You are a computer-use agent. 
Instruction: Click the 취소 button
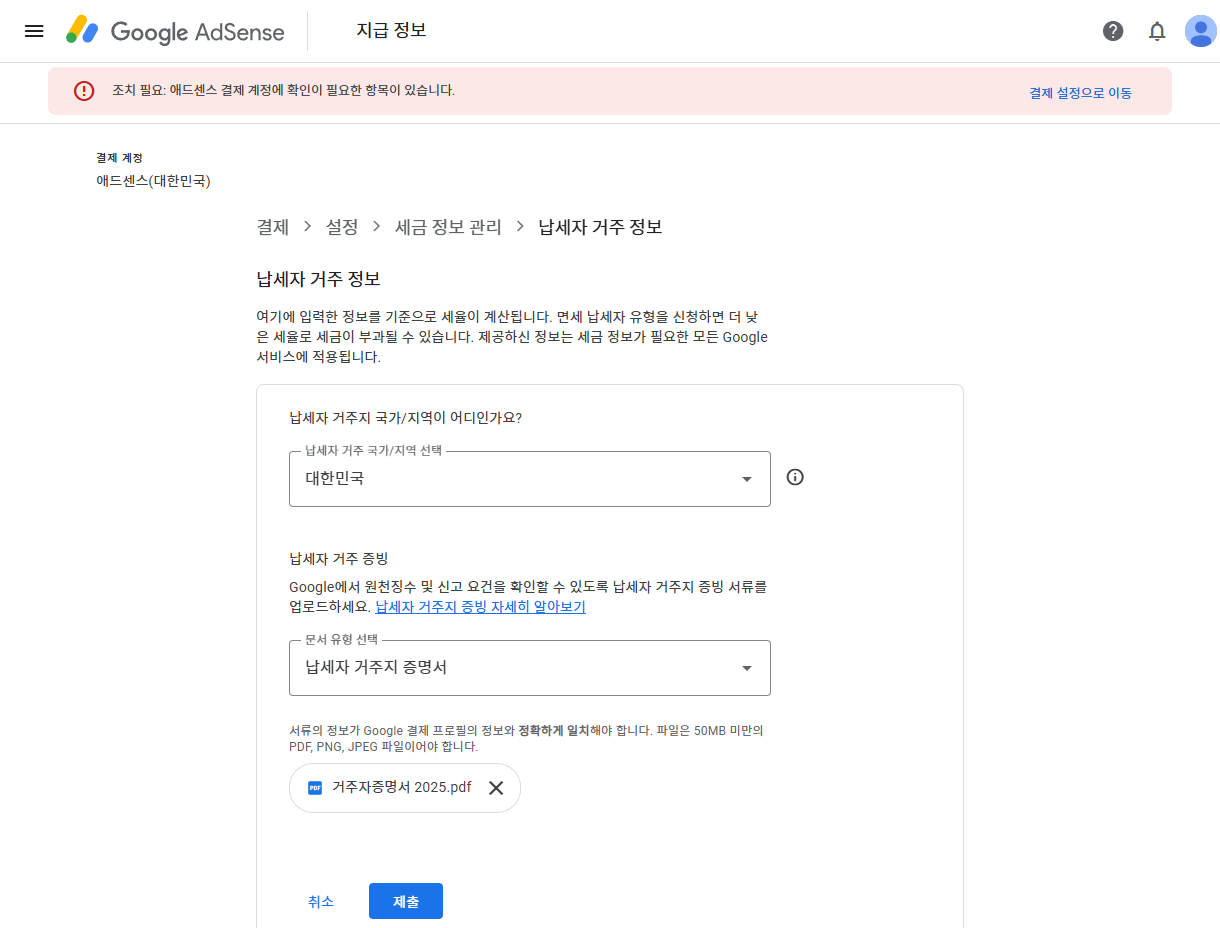(321, 900)
